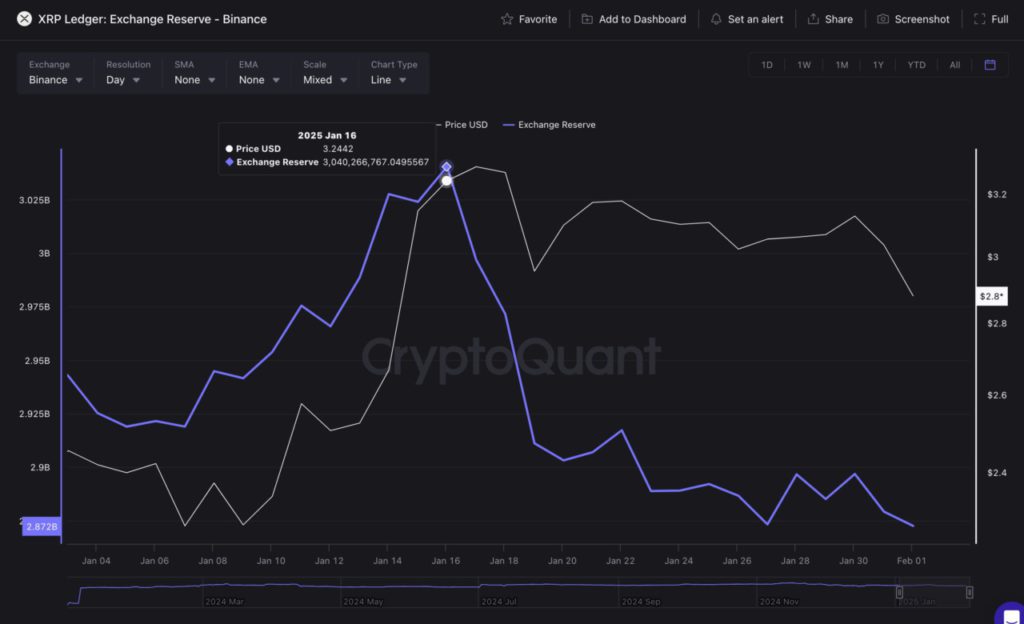Click the $2.6 price axis label

[x=997, y=395]
